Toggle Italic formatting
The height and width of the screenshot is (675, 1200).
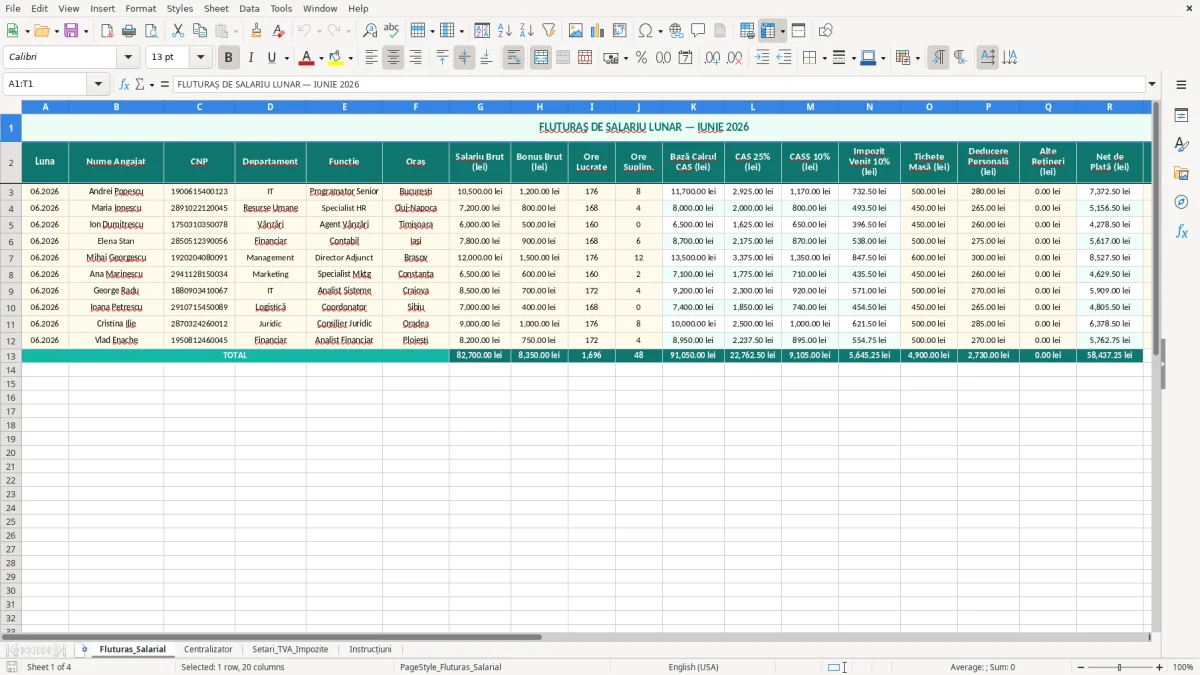pos(250,58)
